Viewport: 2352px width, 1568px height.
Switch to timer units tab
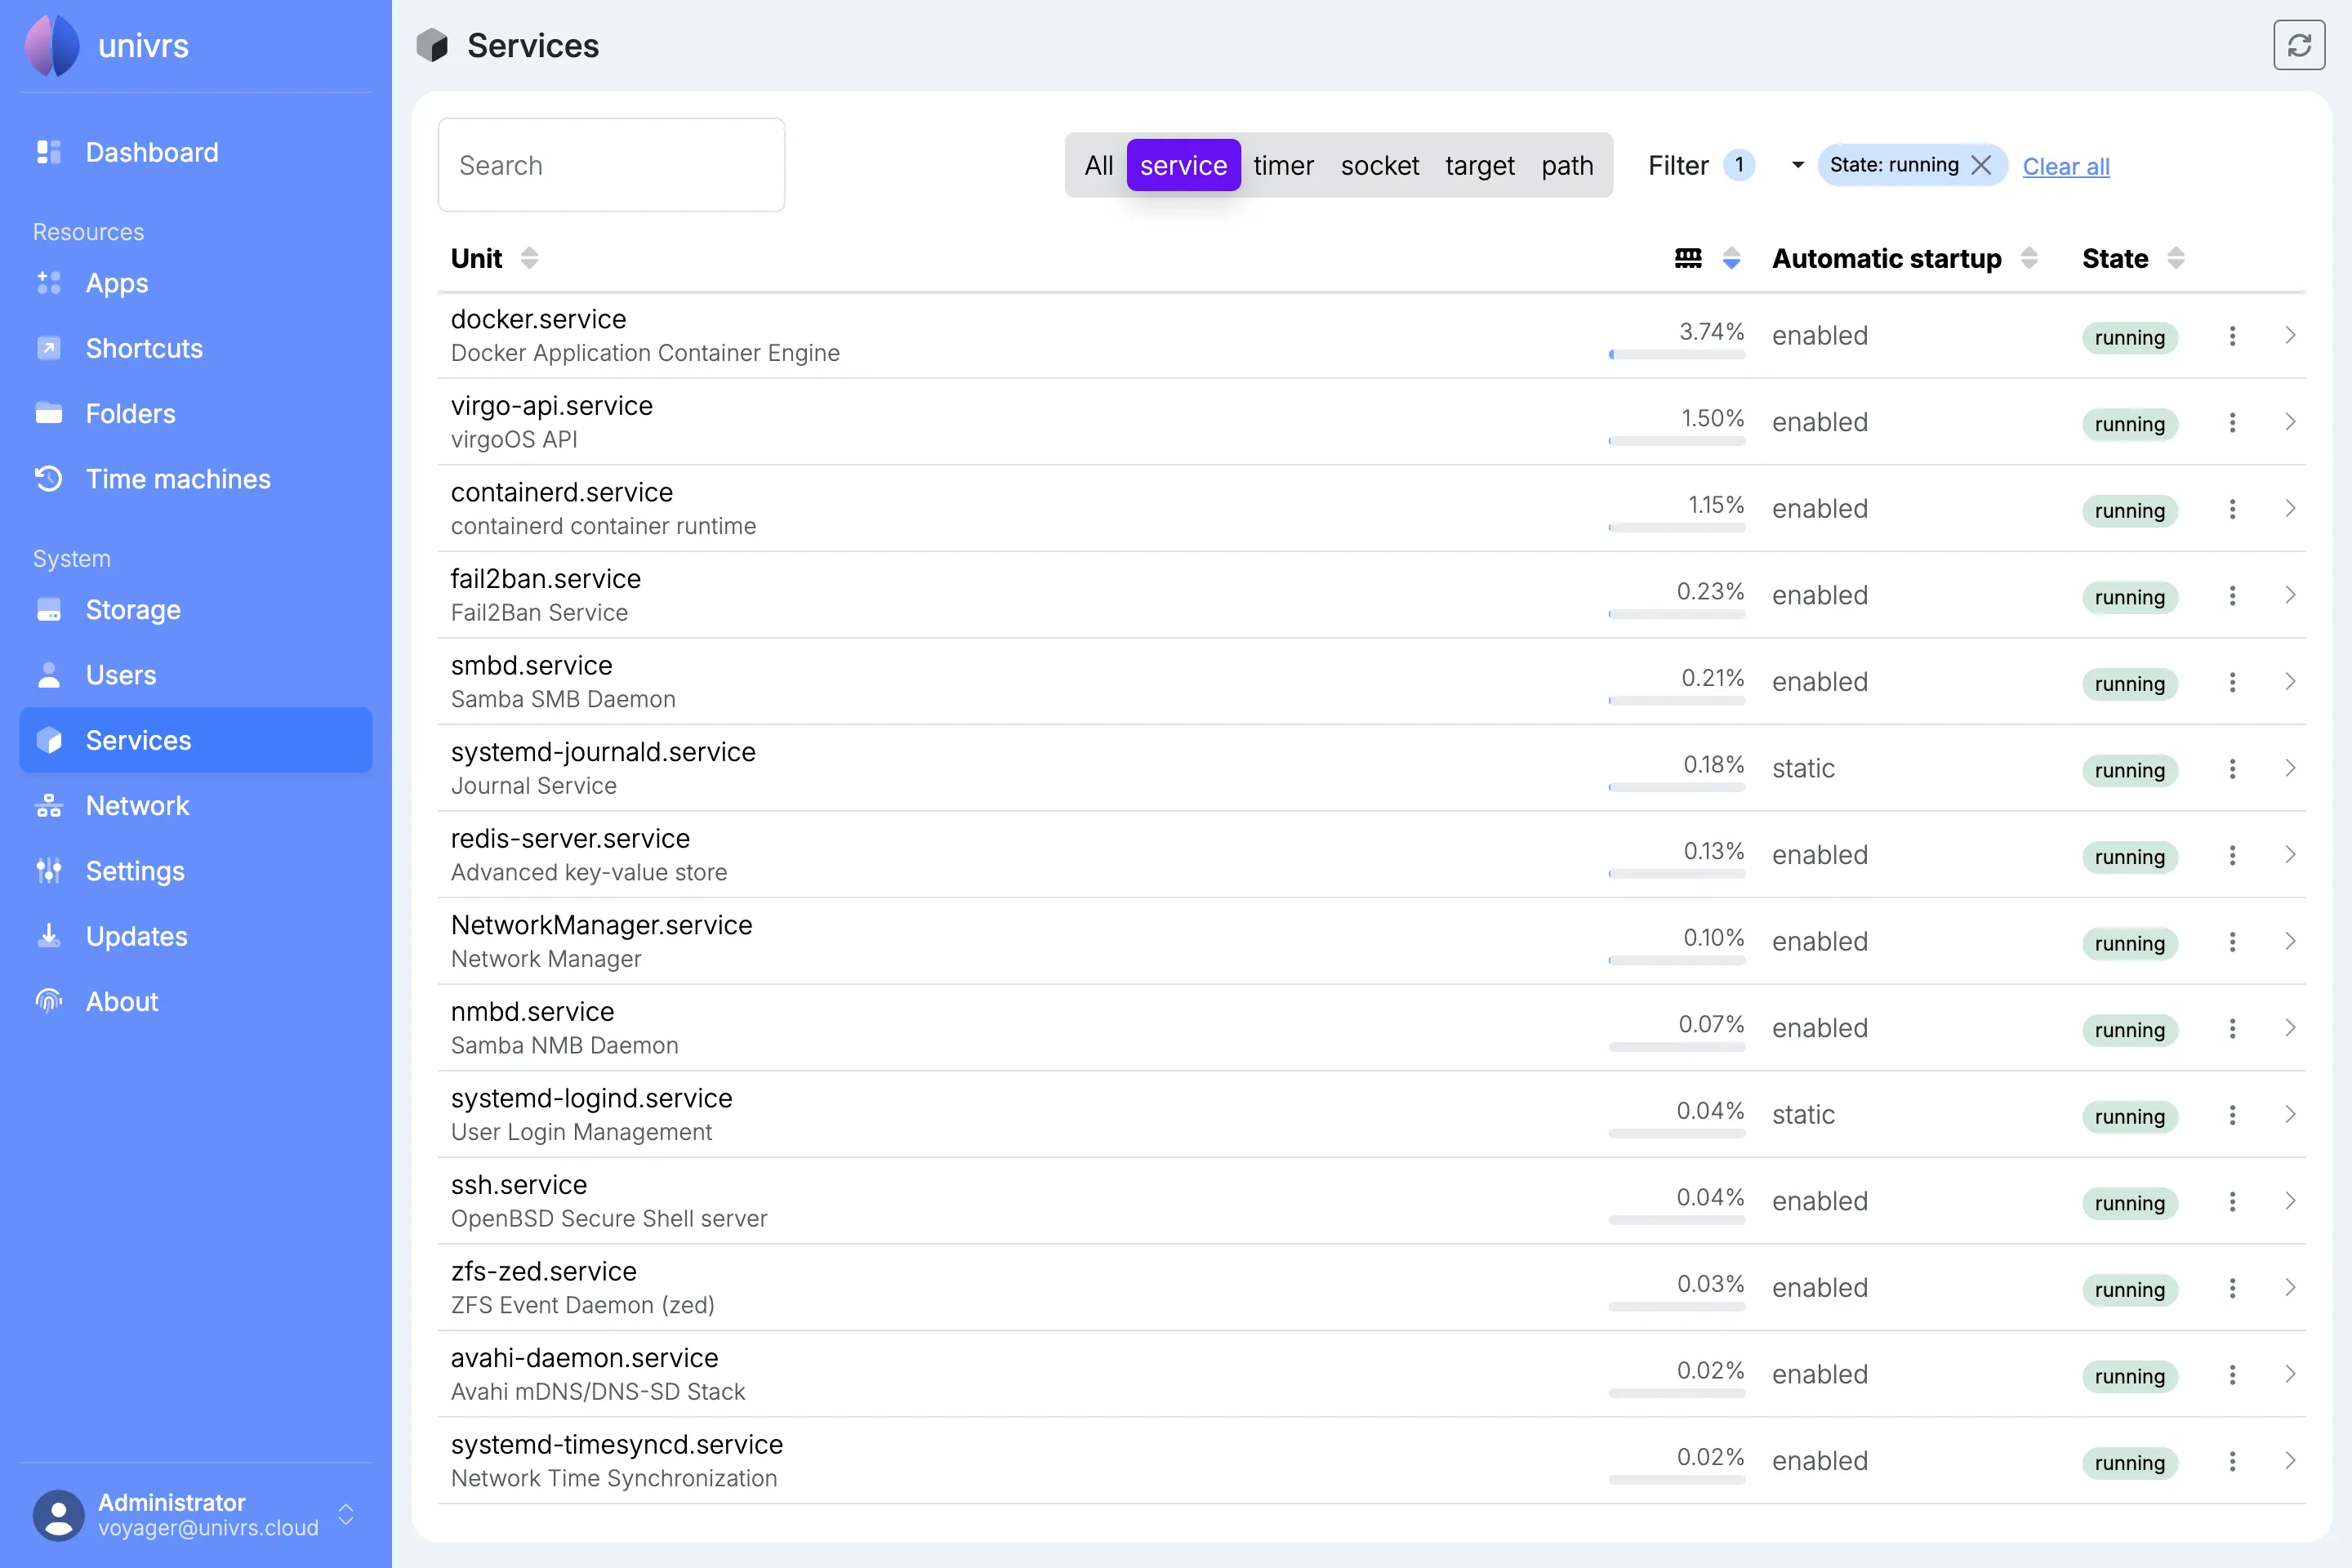1283,165
